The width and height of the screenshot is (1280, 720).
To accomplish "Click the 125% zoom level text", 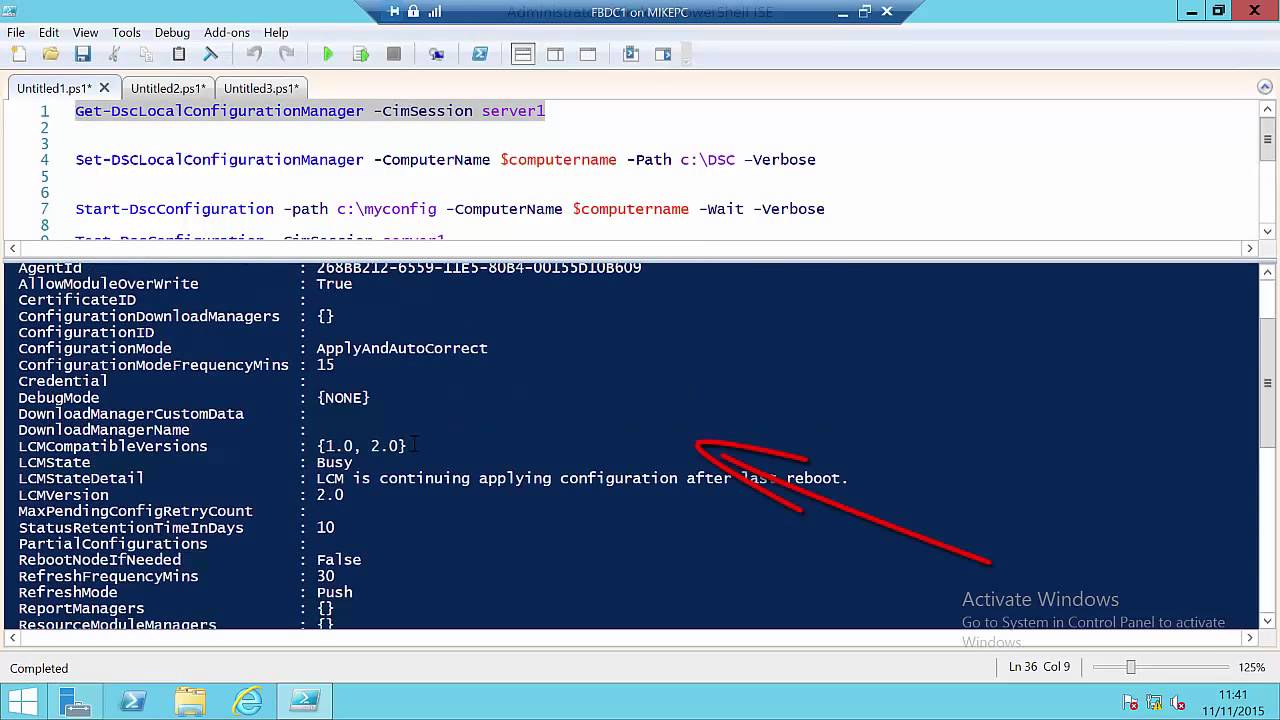I will point(1252,667).
